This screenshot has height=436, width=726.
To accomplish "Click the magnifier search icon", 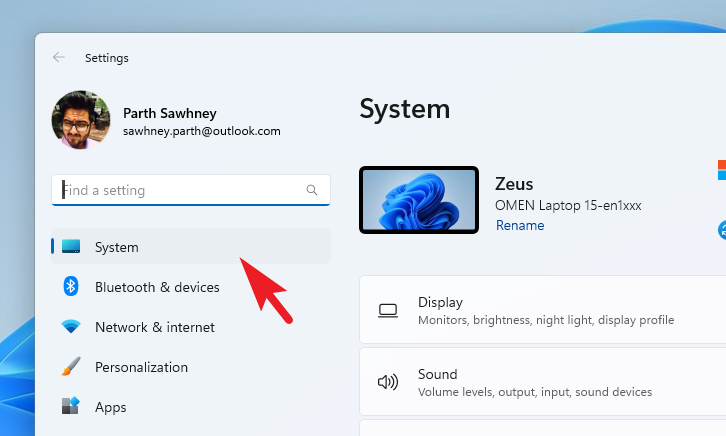I will click(312, 190).
